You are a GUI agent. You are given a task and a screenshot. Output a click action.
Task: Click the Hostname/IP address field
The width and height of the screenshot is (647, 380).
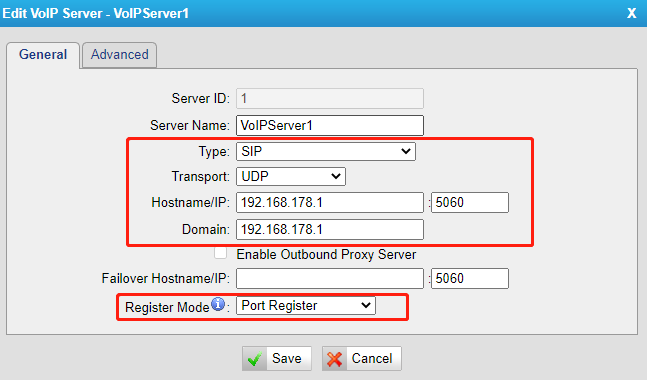pos(330,202)
